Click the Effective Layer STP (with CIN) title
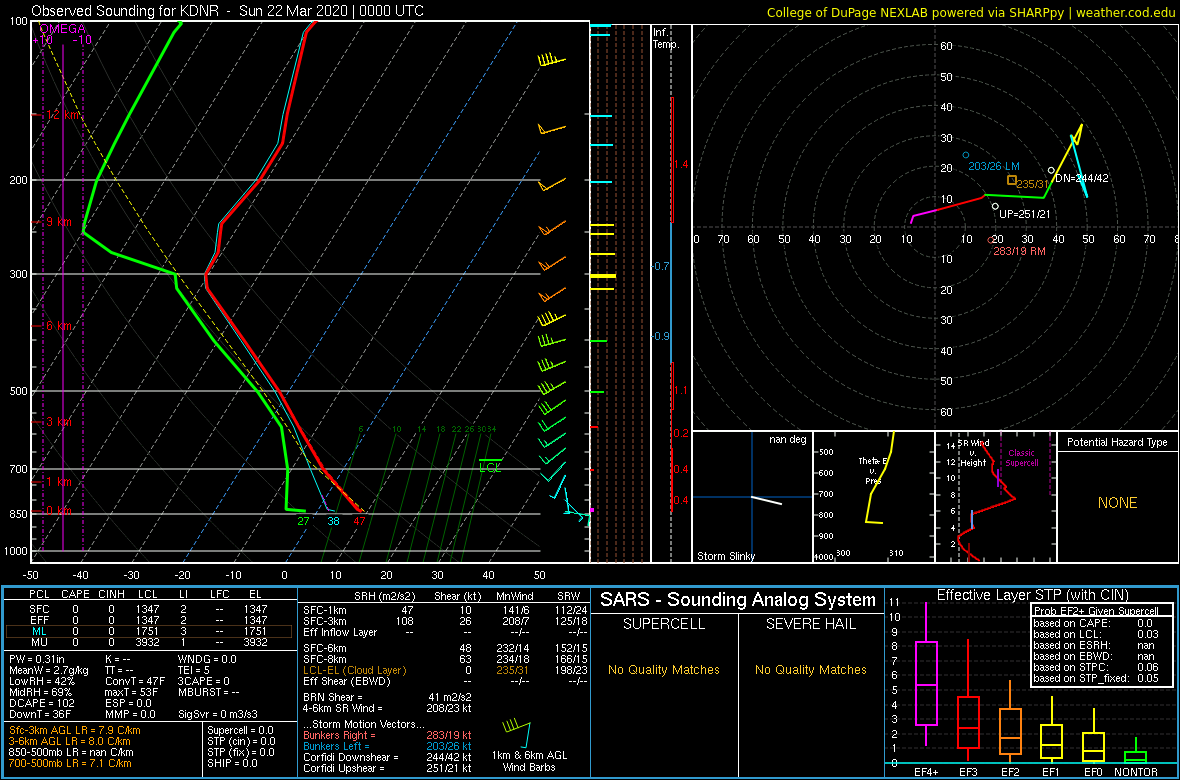Screen dimensions: 1180x780 (1031, 595)
